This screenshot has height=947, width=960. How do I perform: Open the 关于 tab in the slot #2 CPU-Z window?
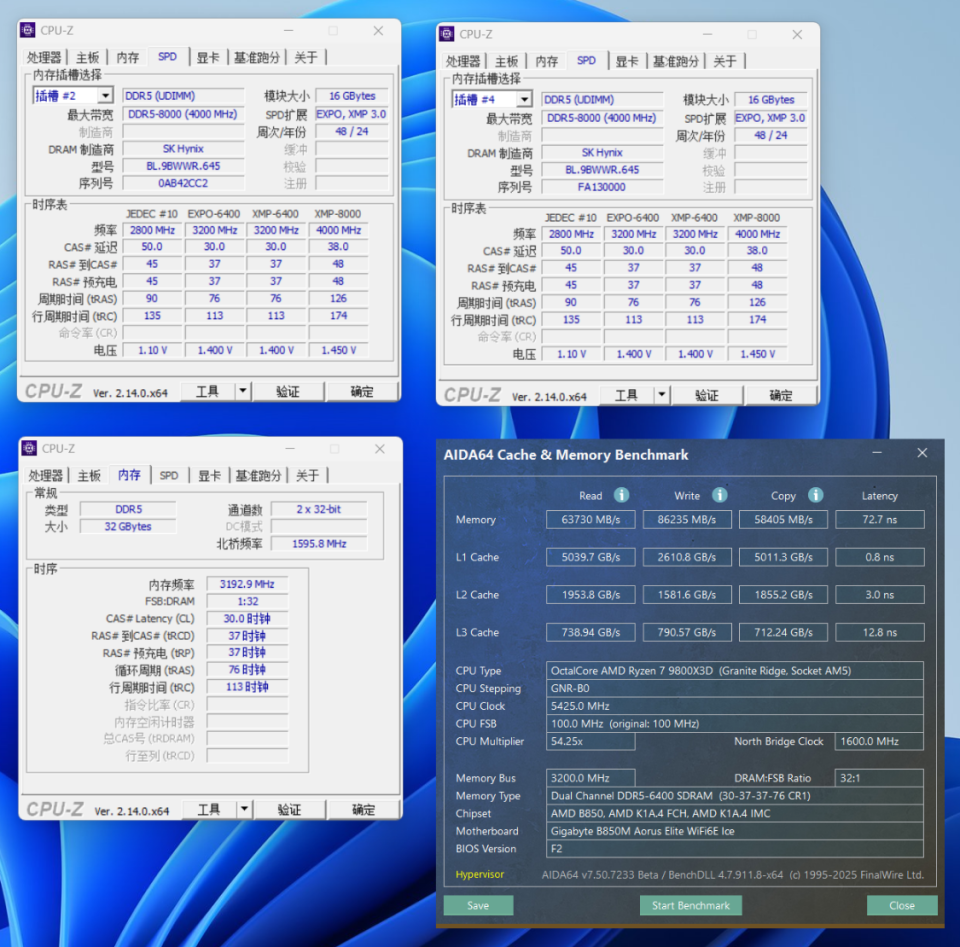tap(306, 58)
